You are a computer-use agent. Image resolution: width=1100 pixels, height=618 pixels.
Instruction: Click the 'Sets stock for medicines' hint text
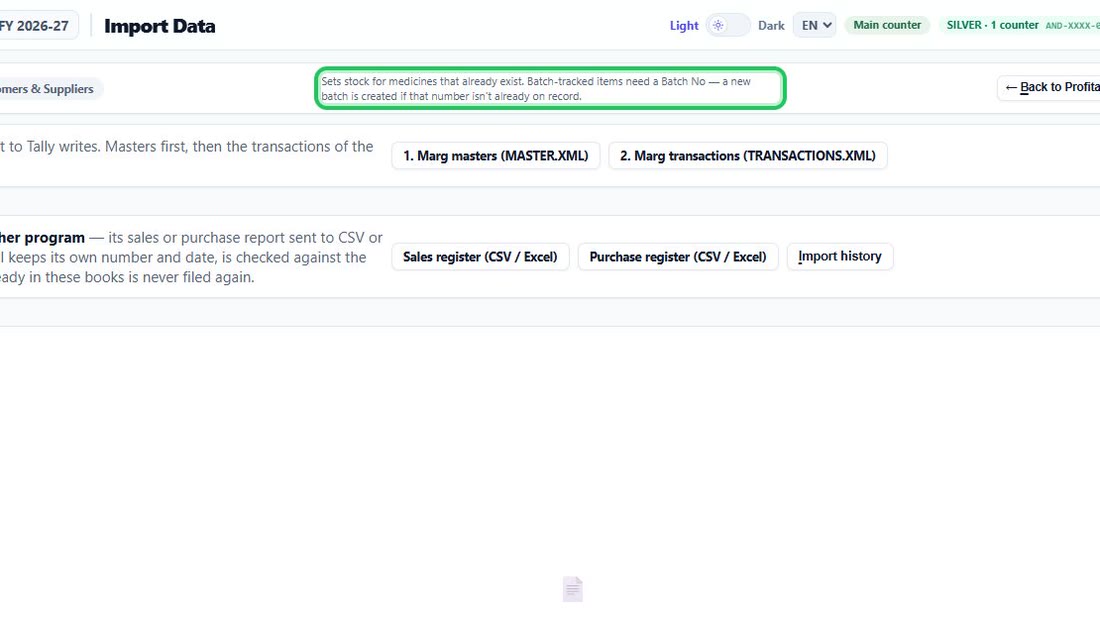tap(550, 88)
